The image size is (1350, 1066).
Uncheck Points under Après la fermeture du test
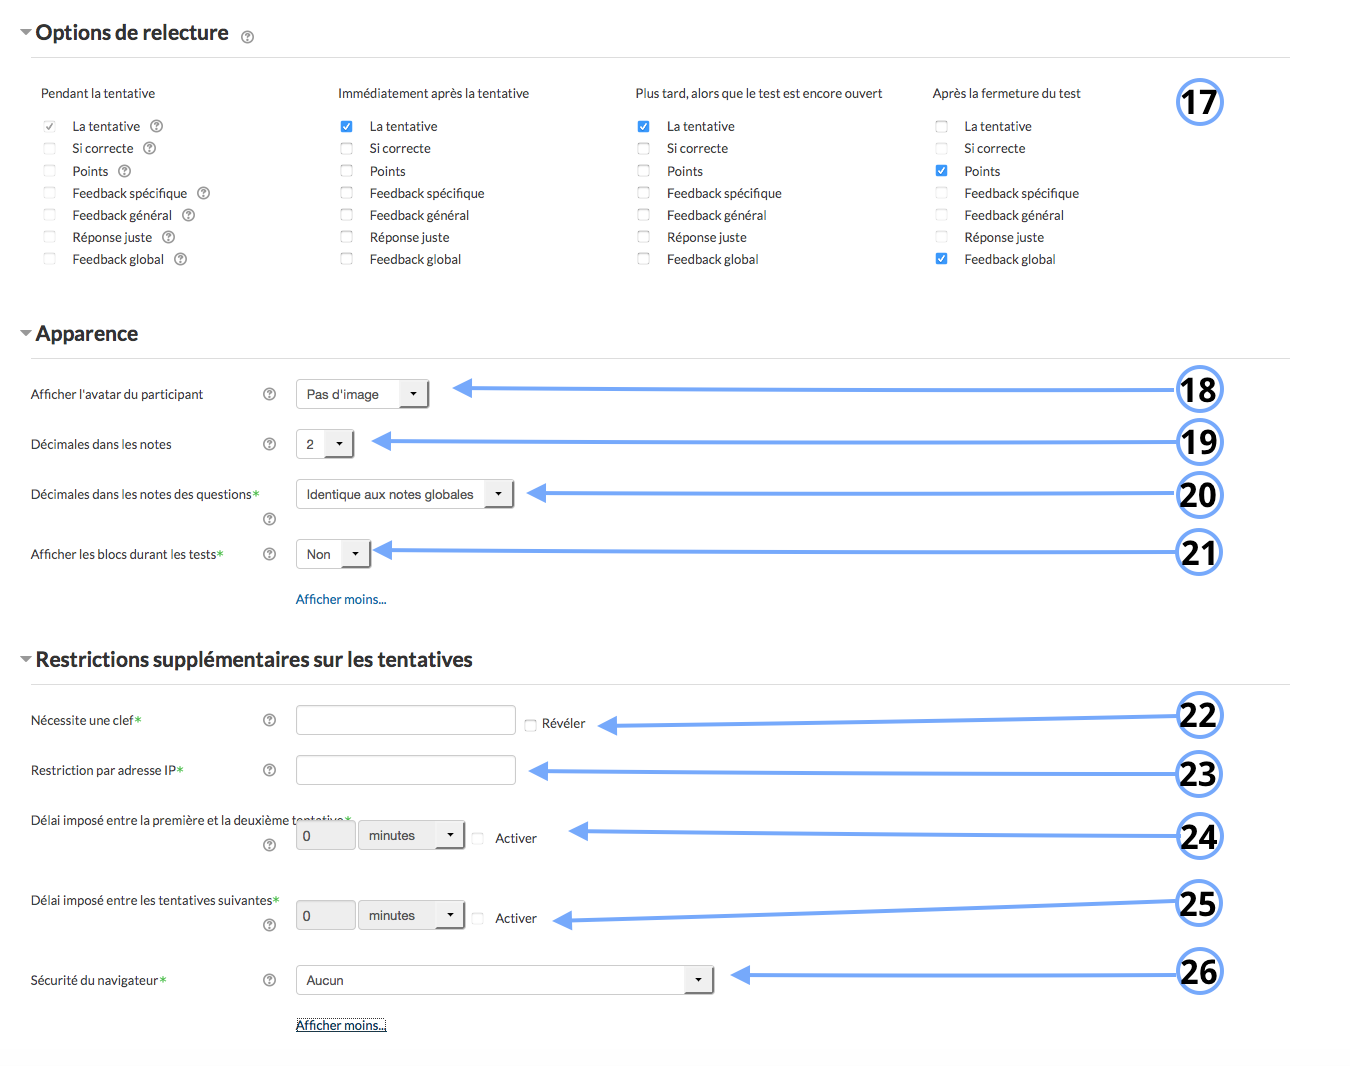click(x=941, y=171)
